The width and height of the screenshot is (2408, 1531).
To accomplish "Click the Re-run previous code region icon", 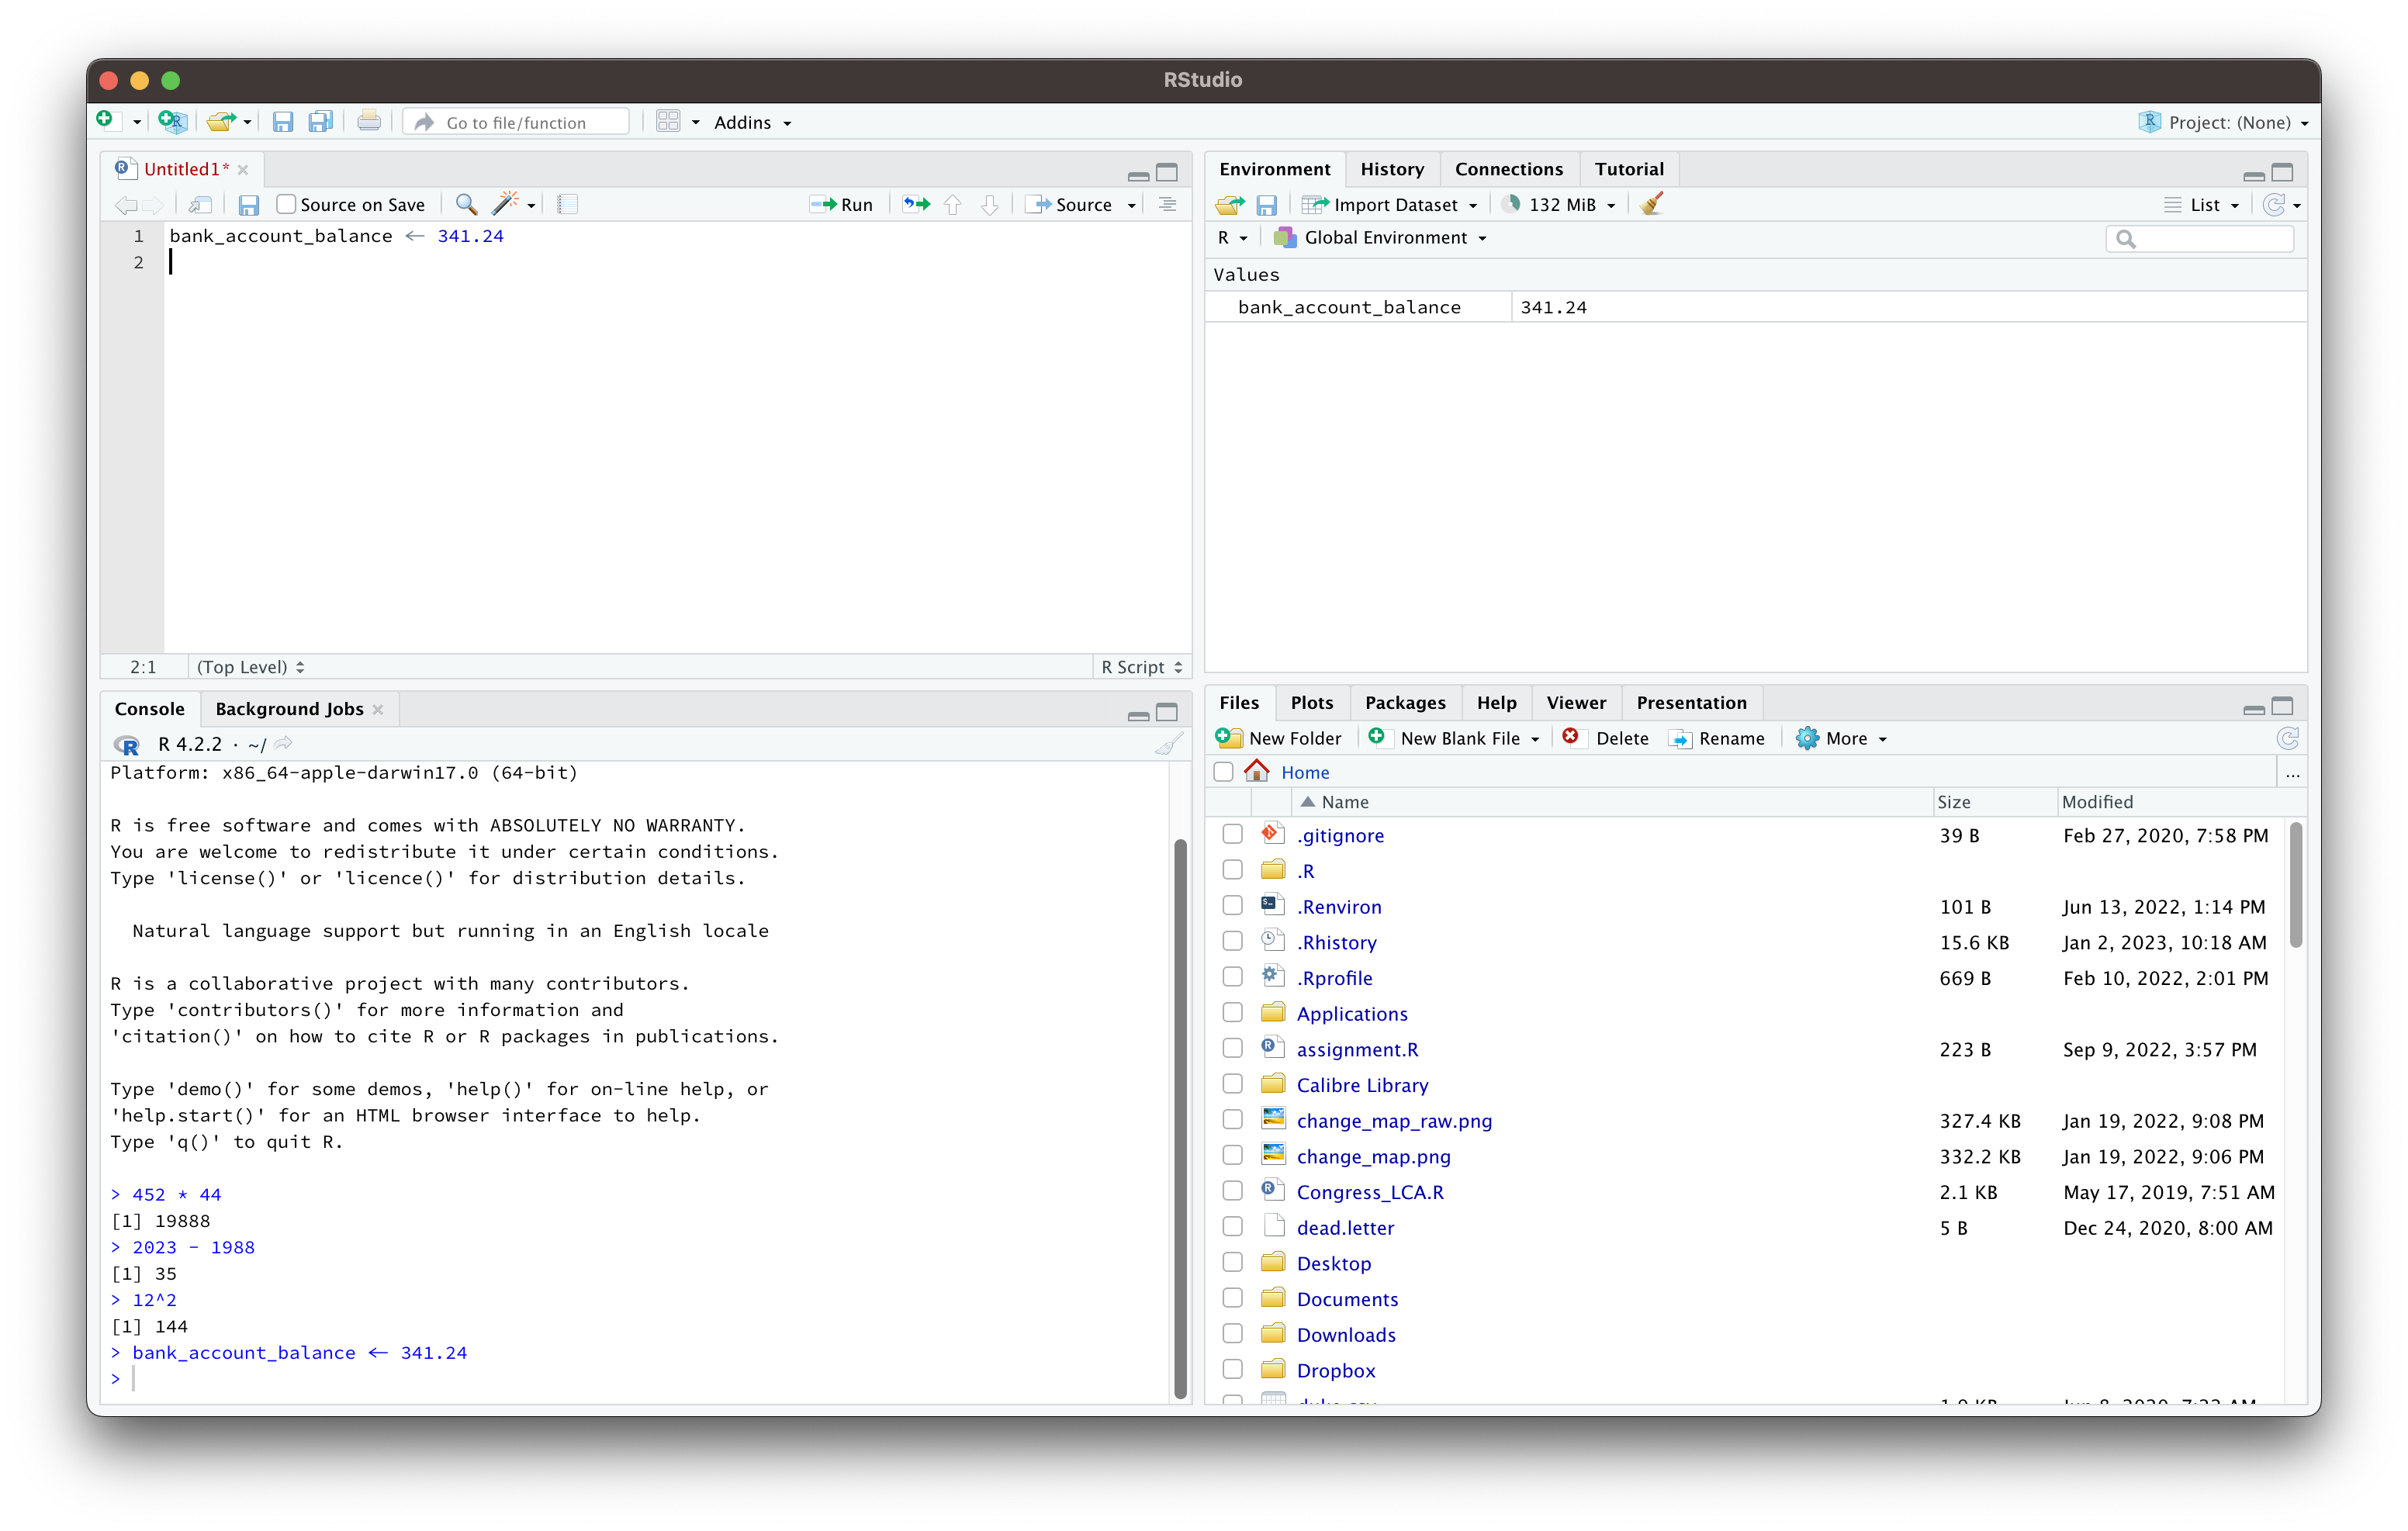I will (916, 205).
